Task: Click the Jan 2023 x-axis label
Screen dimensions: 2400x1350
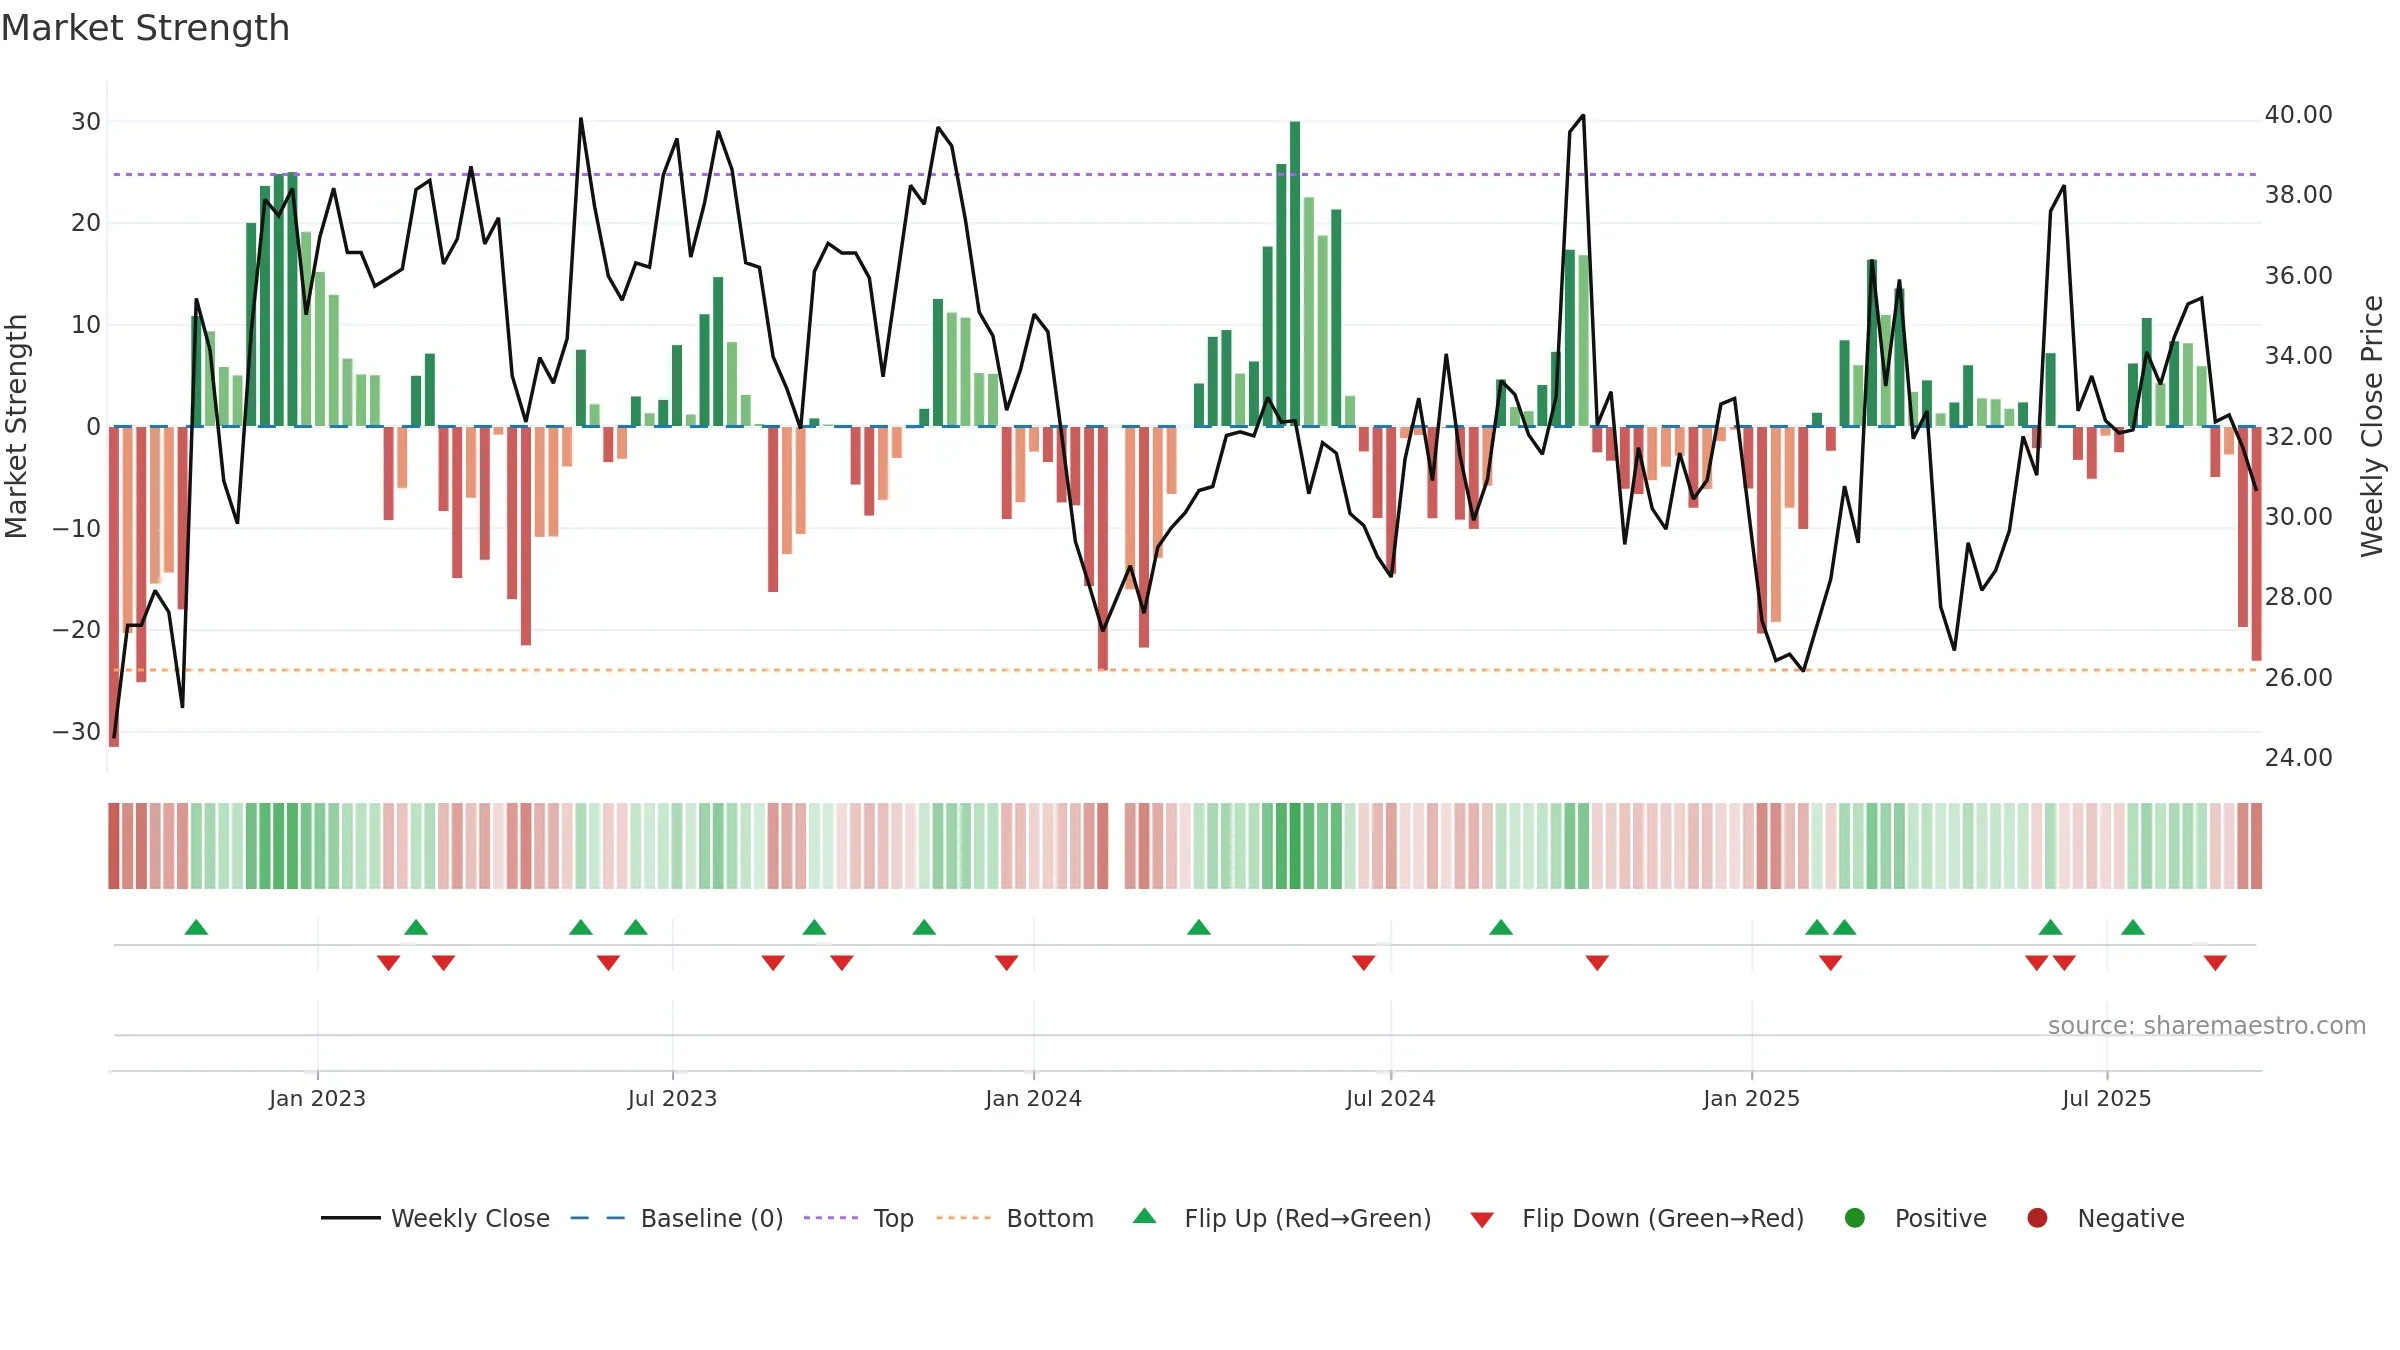Action: click(x=317, y=1099)
